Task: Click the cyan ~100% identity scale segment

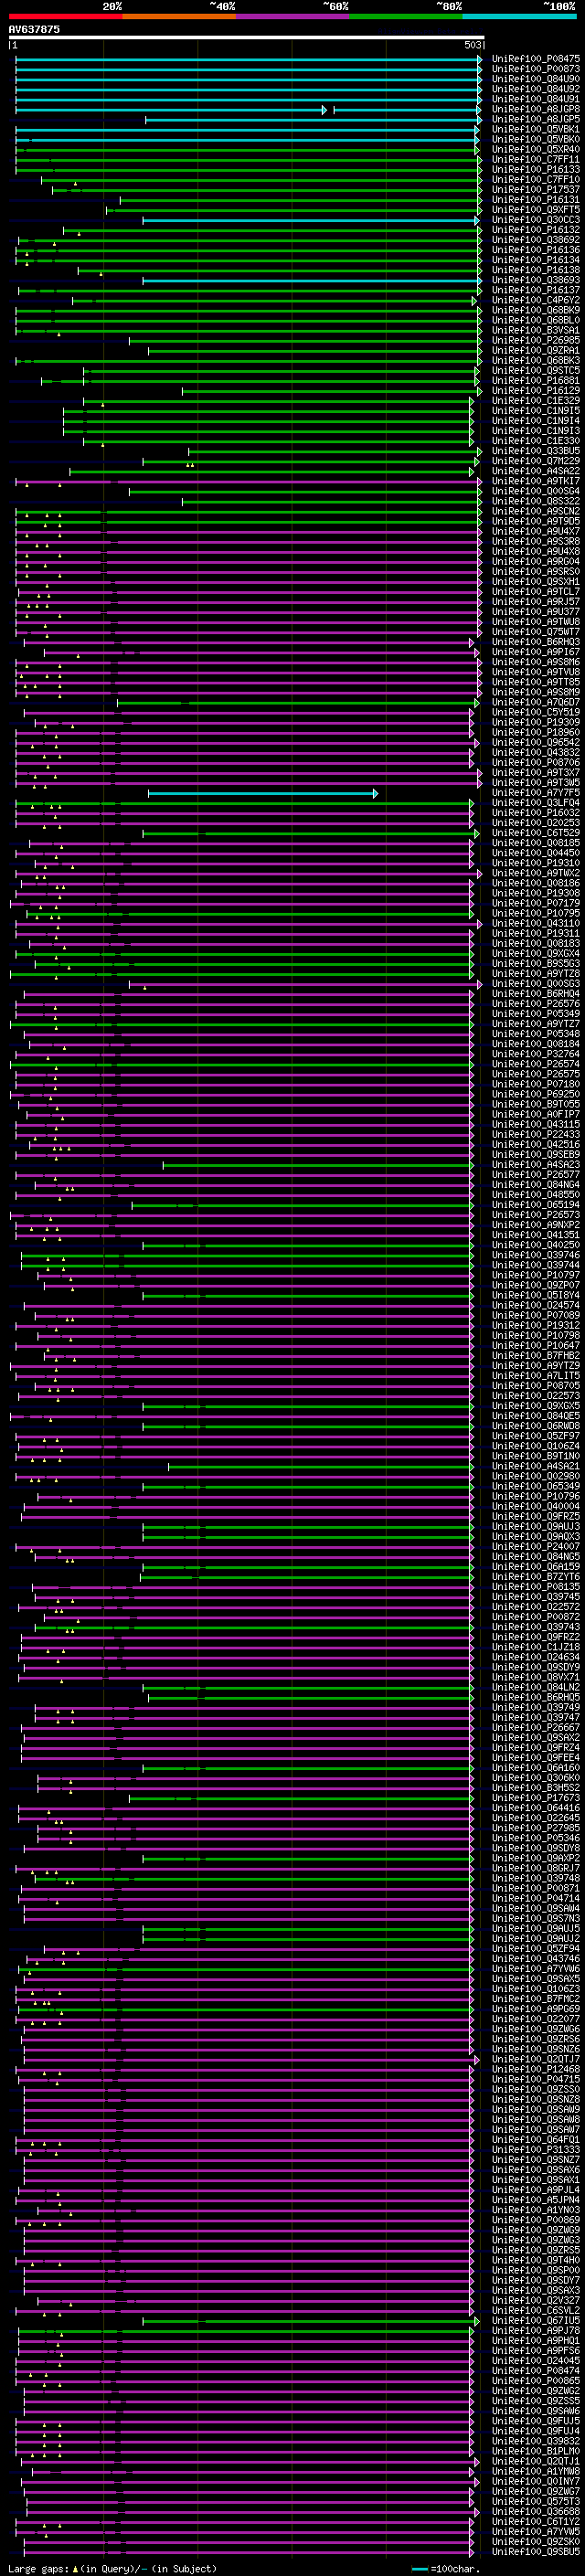Action: 519,16
